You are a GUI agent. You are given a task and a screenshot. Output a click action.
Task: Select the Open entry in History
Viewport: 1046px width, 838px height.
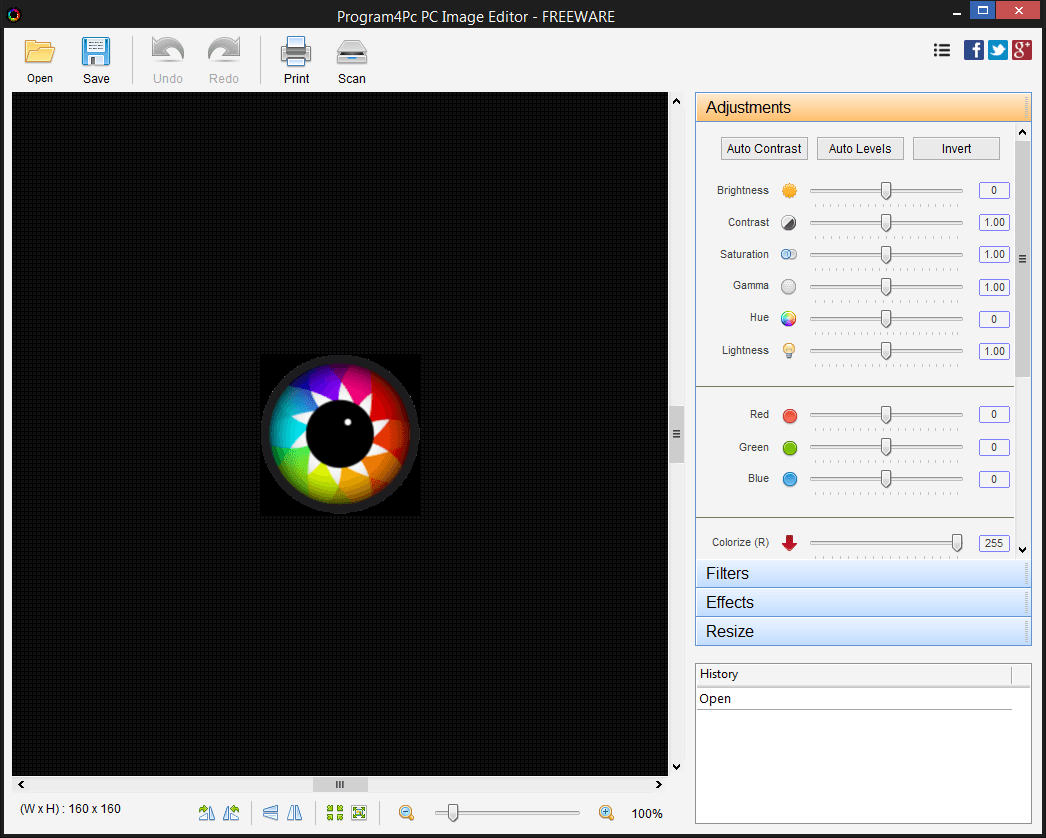pos(854,699)
